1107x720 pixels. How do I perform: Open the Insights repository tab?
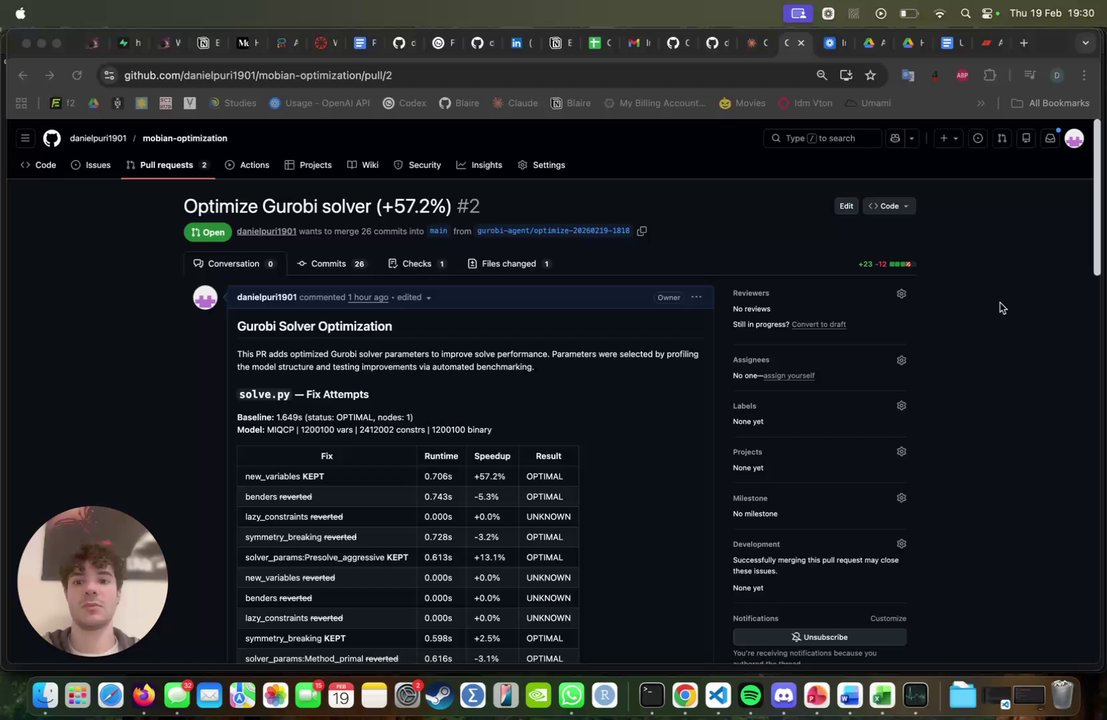479,165
